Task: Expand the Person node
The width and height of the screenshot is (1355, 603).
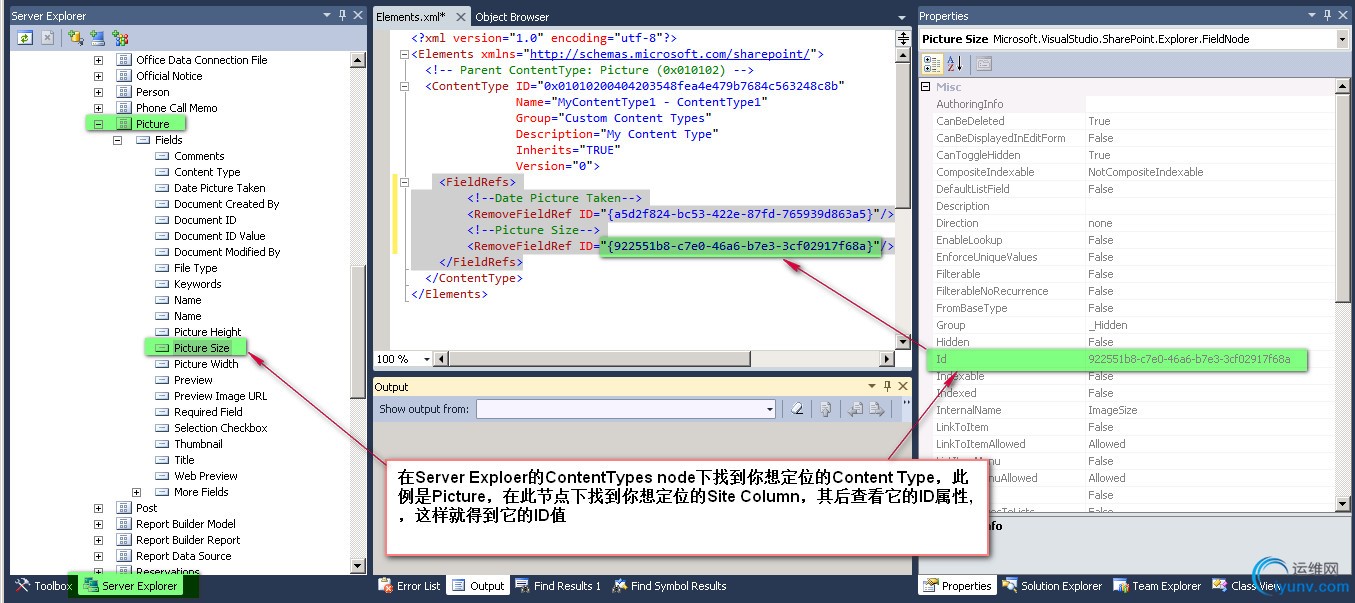Action: (x=98, y=92)
